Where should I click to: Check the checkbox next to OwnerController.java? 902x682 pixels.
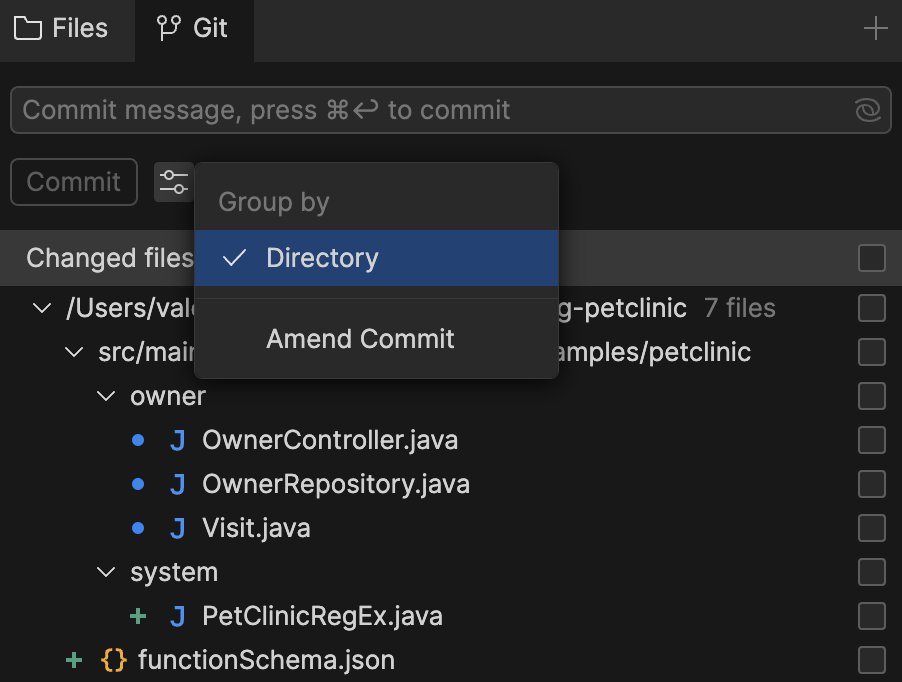click(871, 440)
